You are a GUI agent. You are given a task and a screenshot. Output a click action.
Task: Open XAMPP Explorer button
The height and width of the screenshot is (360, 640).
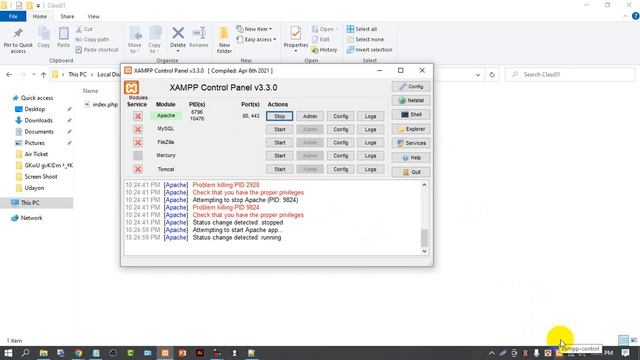tap(411, 129)
